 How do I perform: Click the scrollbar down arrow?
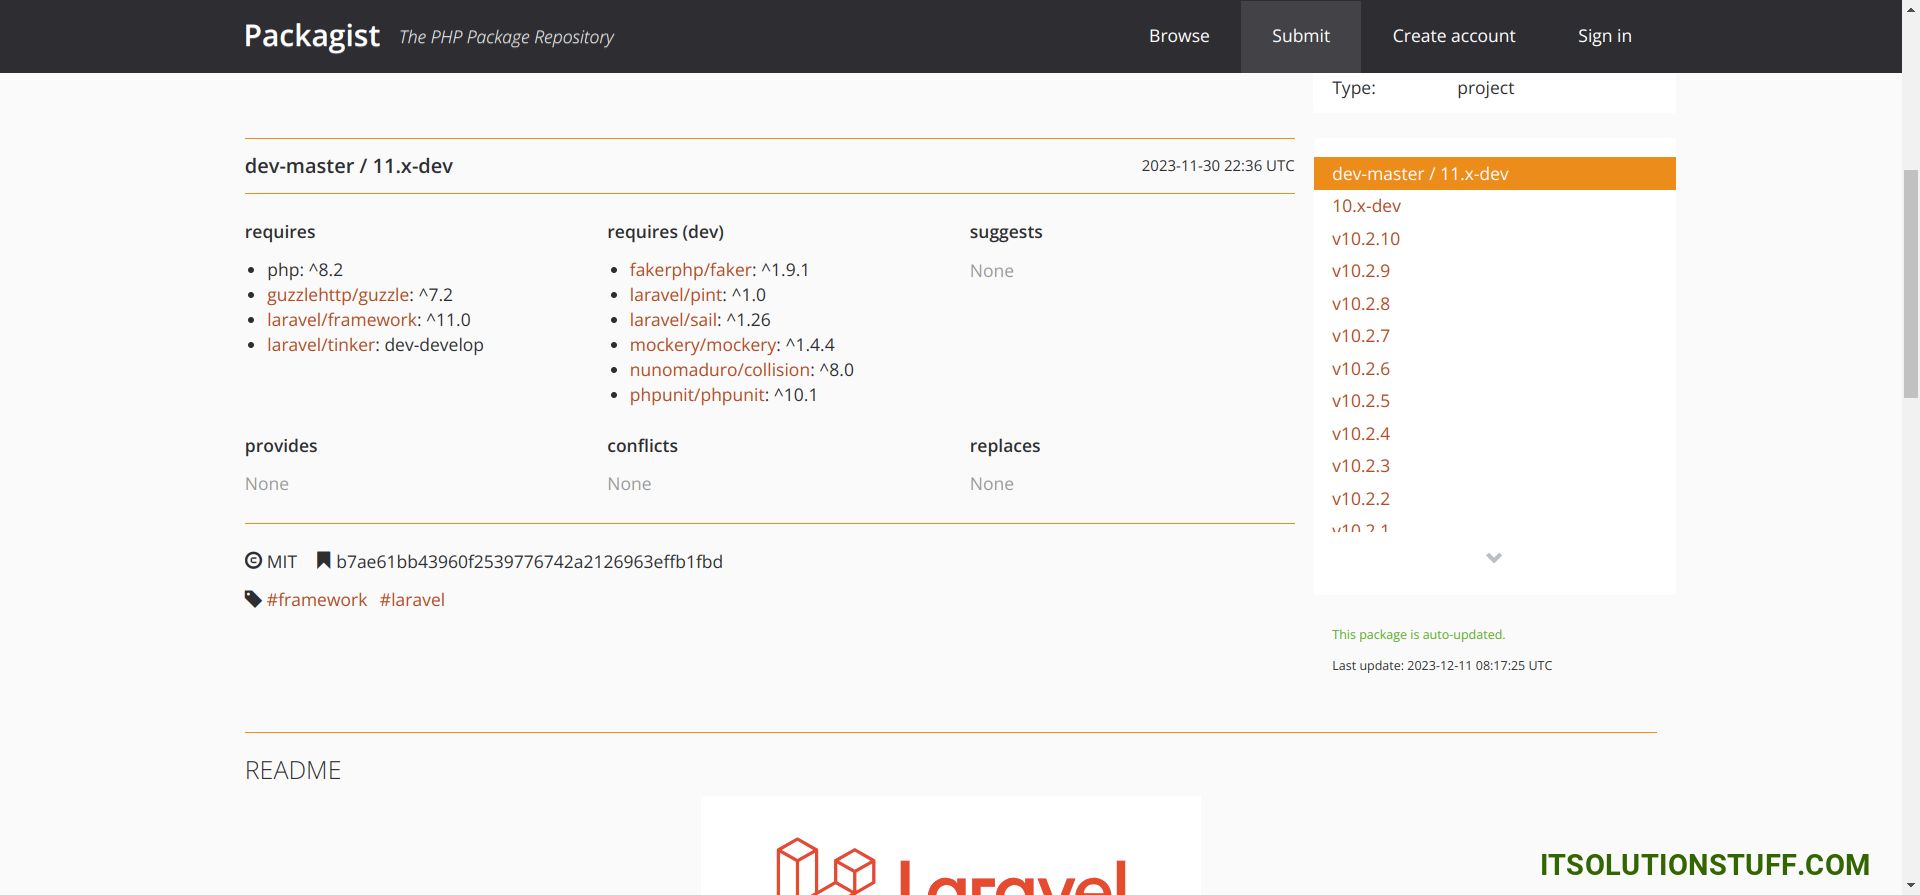(x=1911, y=886)
